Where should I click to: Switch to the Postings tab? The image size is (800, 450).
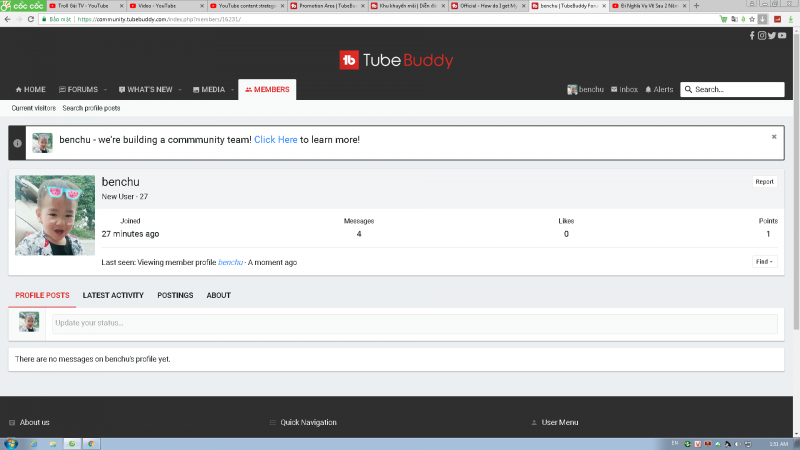(175, 295)
